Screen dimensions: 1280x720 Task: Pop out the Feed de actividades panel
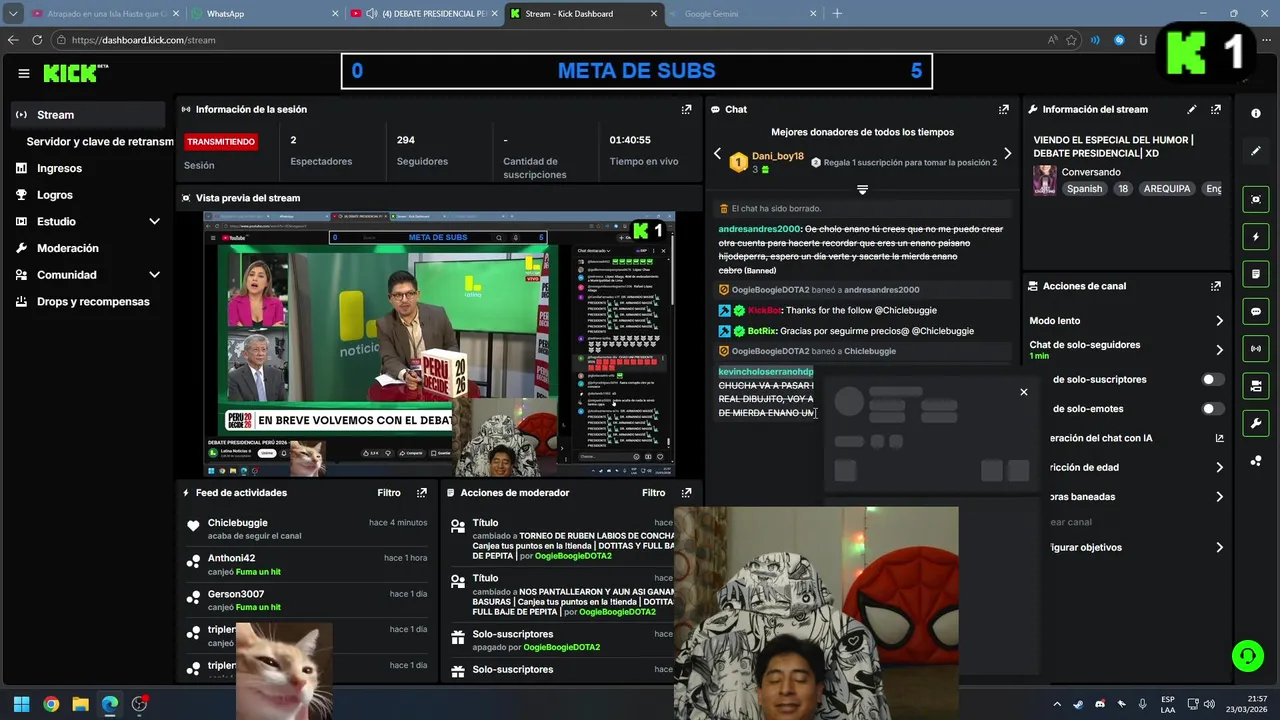click(422, 493)
